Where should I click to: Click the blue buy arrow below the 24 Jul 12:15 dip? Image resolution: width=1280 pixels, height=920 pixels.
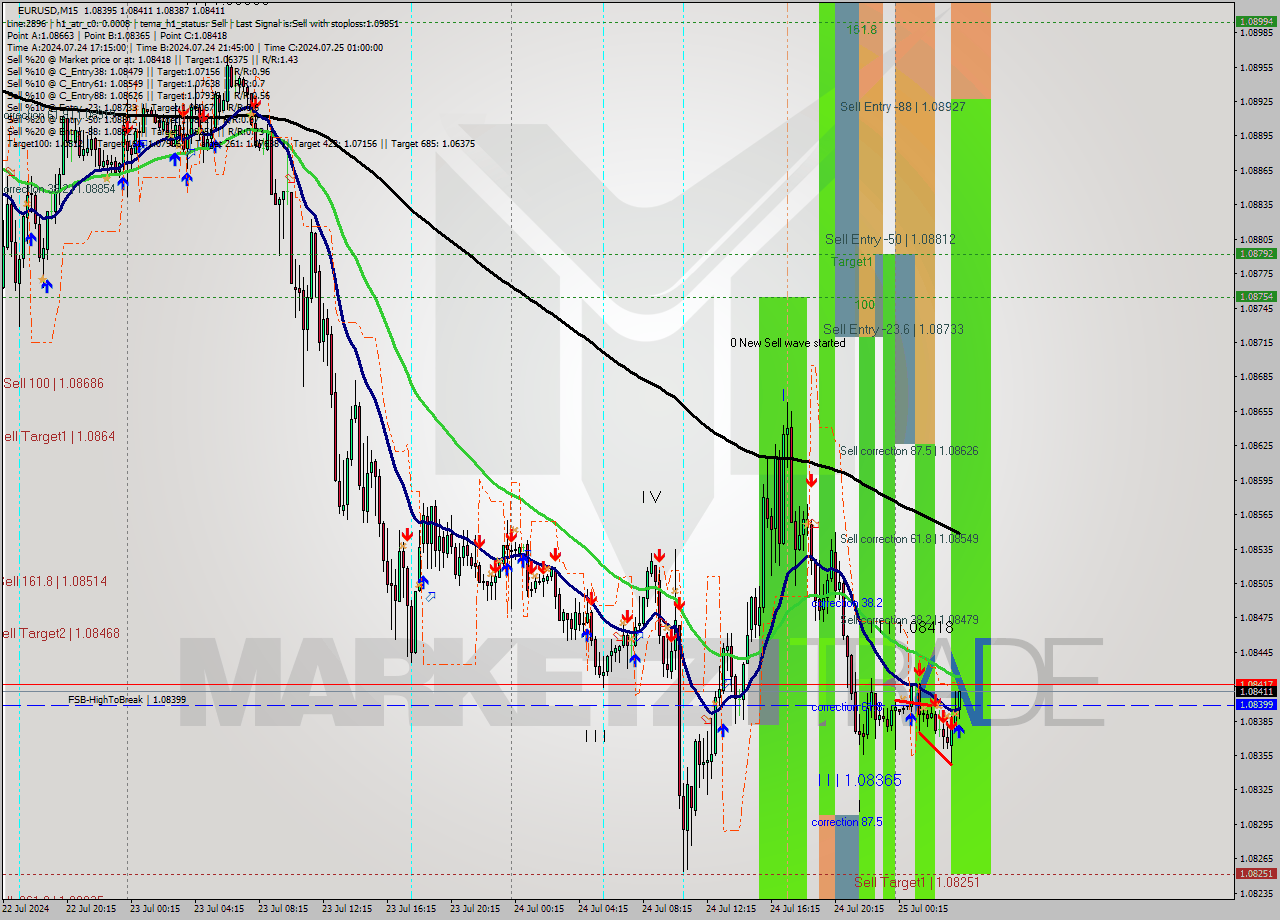[723, 729]
